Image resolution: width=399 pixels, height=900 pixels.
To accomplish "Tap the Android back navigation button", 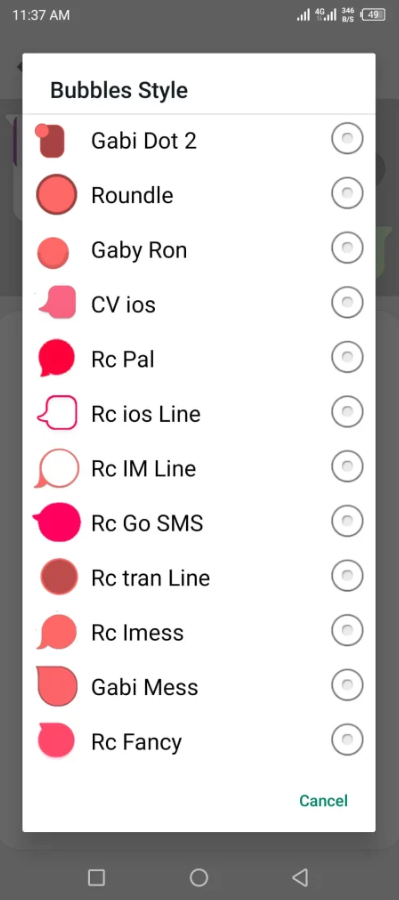I will pyautogui.click(x=300, y=877).
